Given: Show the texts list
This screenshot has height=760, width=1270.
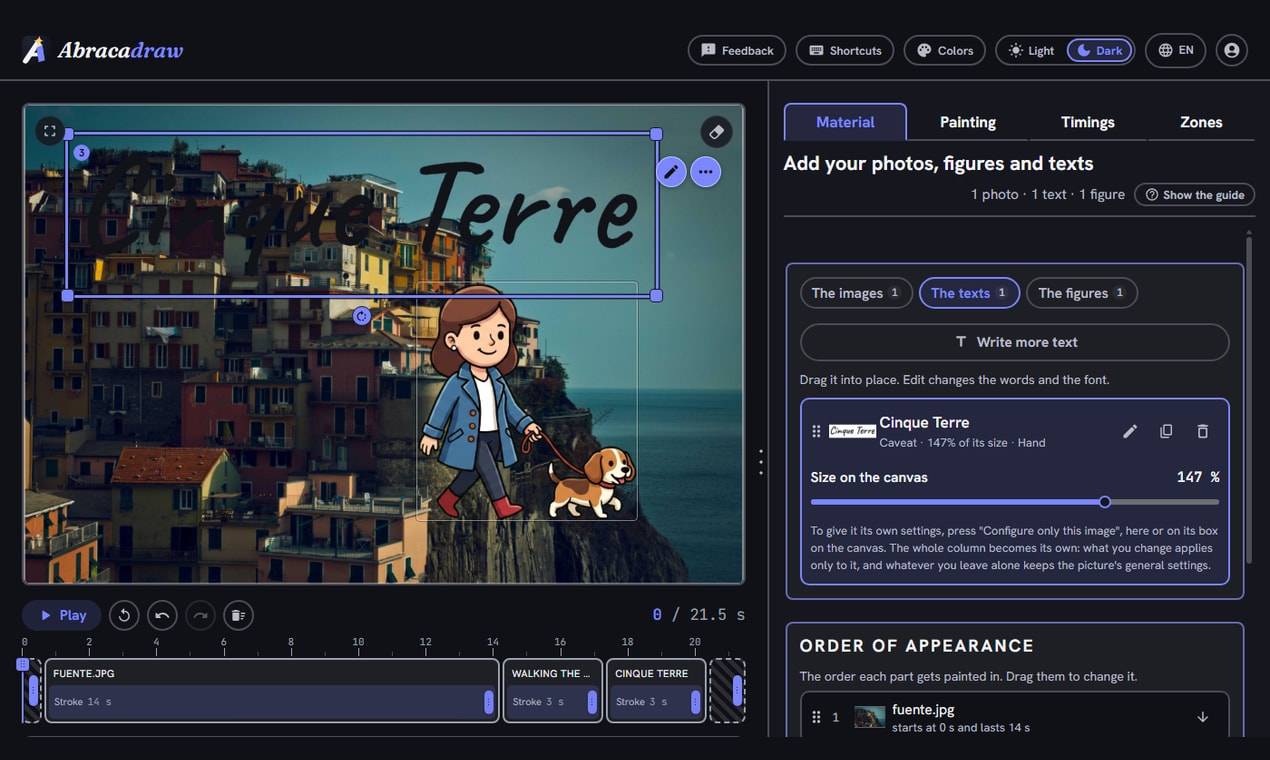Looking at the screenshot, I should click(x=969, y=293).
